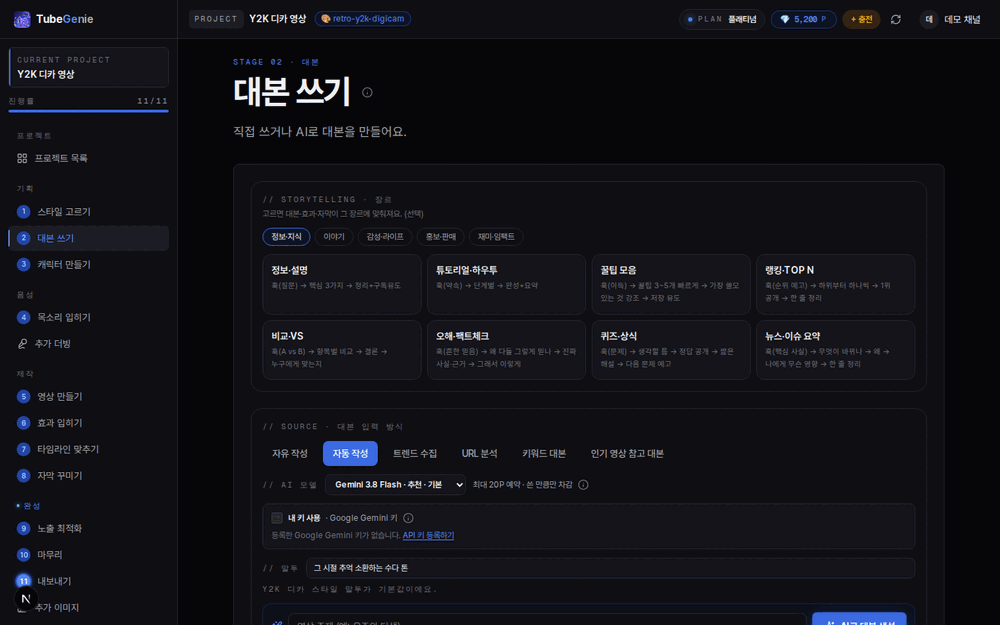Go to step 6 효과 입히기
Viewport: 1000px width, 625px height.
pos(89,423)
